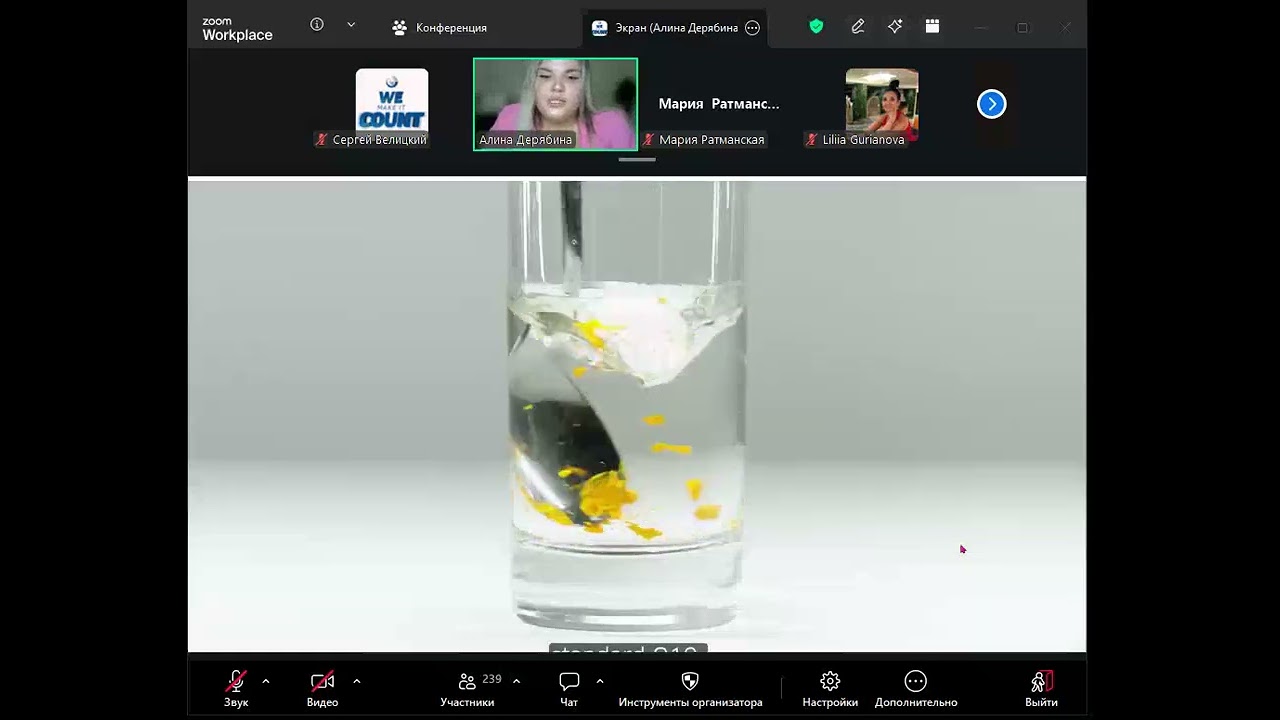Expand video options arrow next to Видео
Image resolution: width=1280 pixels, height=720 pixels.
pos(357,681)
